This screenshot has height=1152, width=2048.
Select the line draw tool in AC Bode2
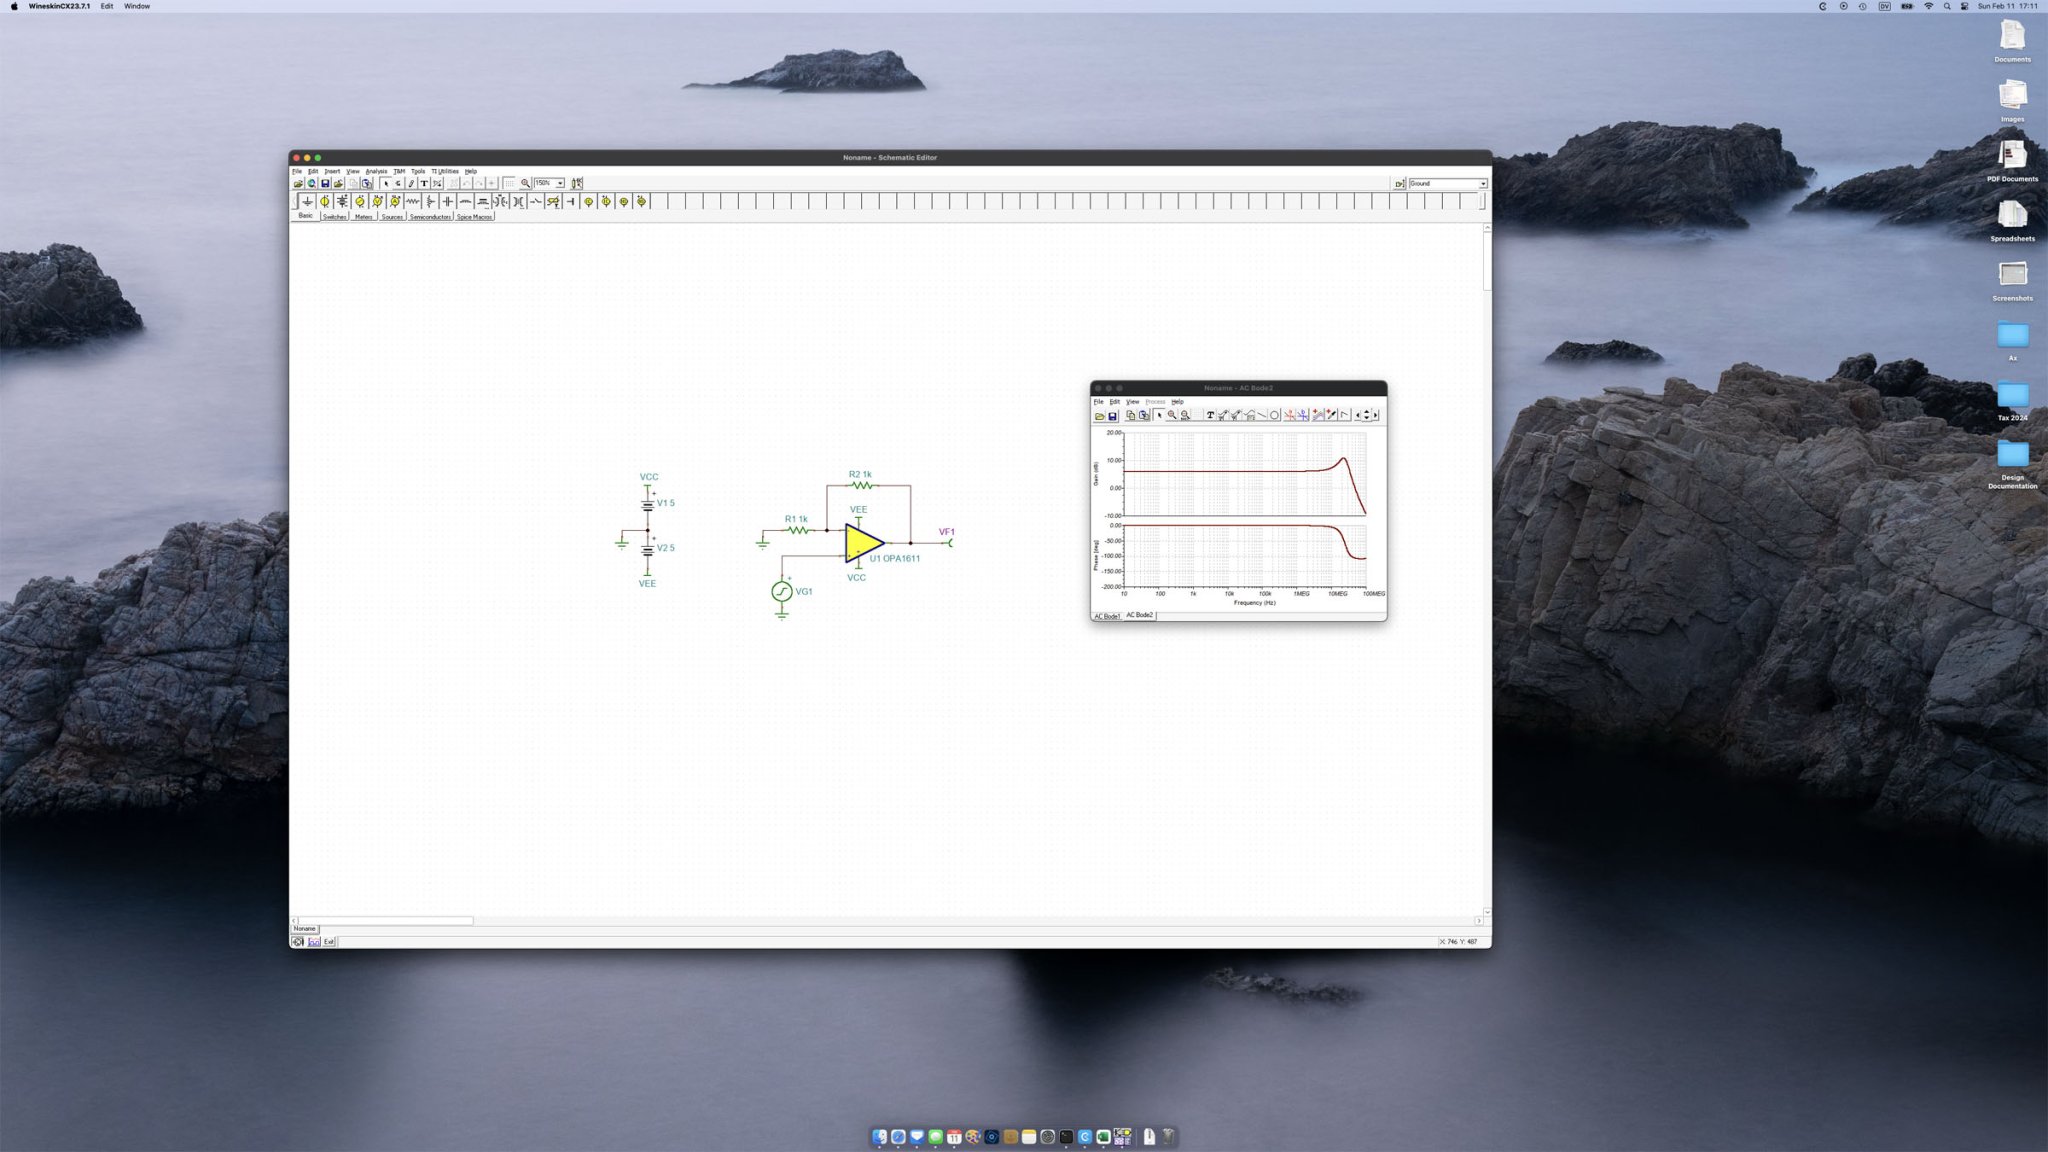point(1261,415)
